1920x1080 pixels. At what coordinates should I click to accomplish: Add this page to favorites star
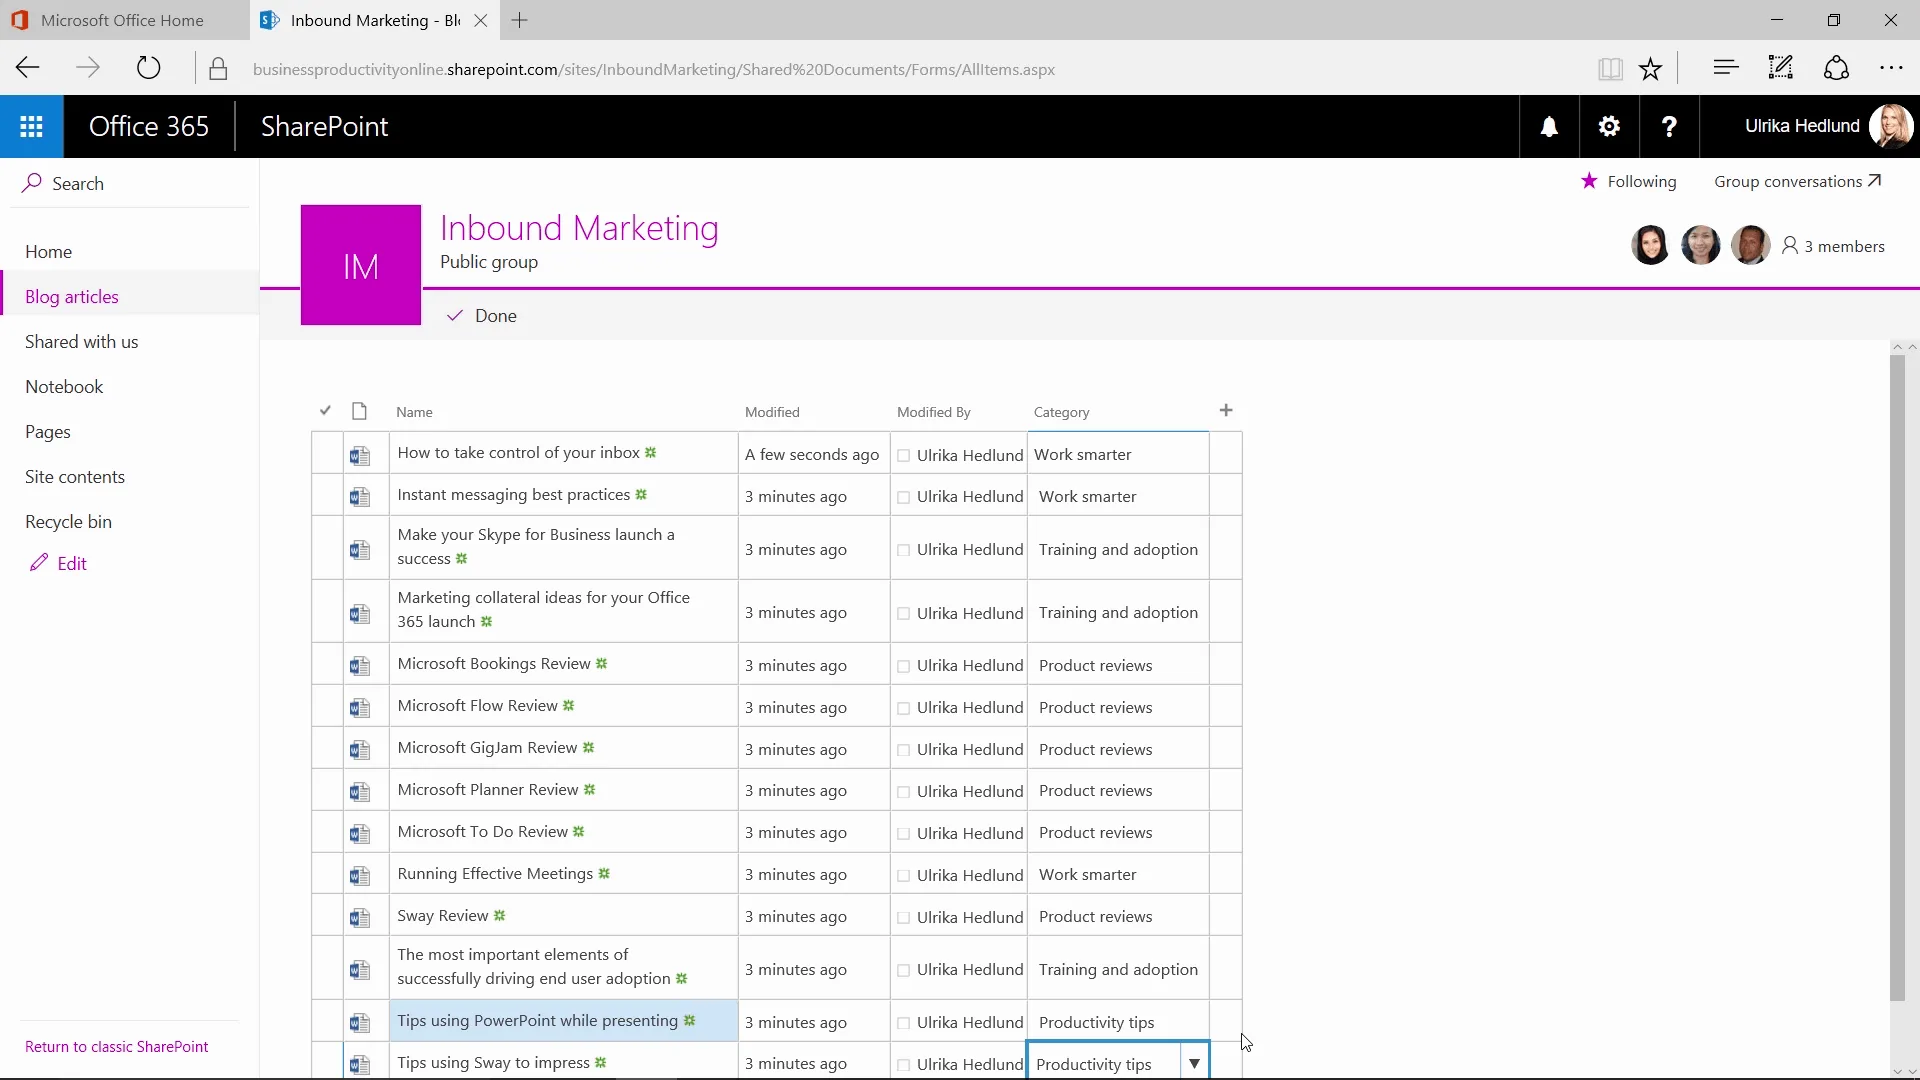[1650, 69]
